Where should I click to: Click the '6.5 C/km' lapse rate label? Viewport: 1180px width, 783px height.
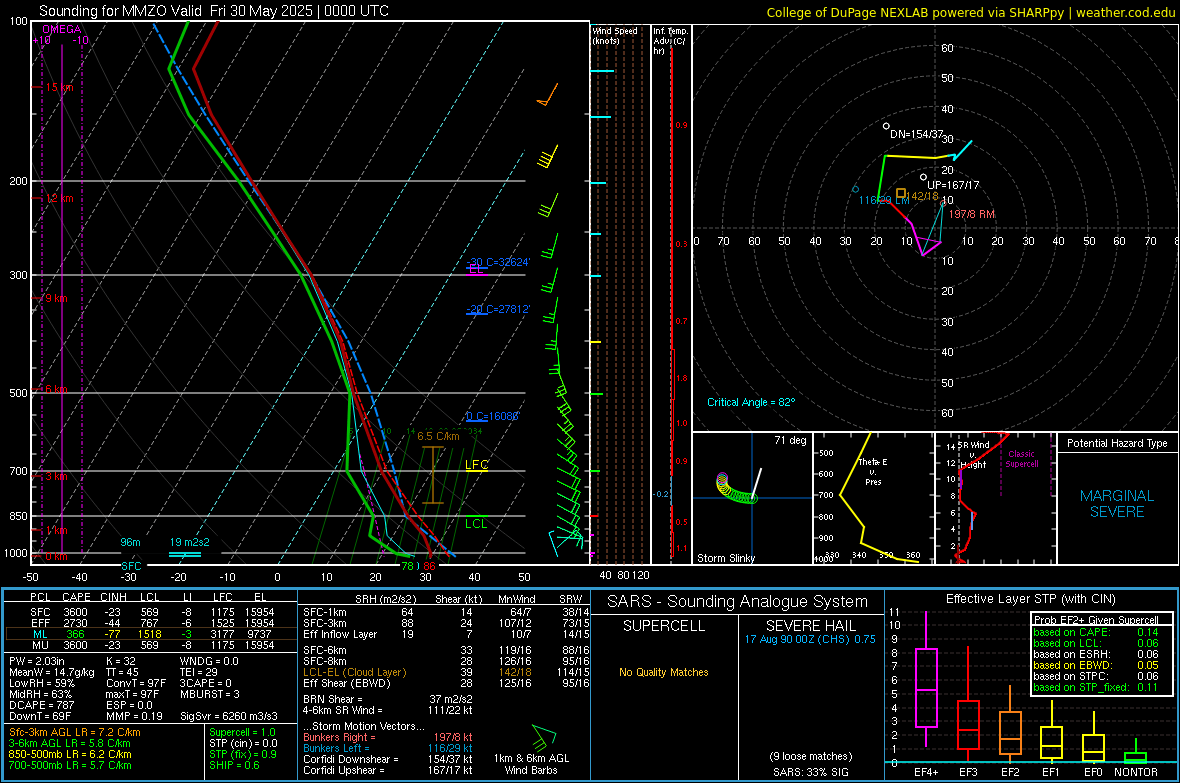click(438, 436)
